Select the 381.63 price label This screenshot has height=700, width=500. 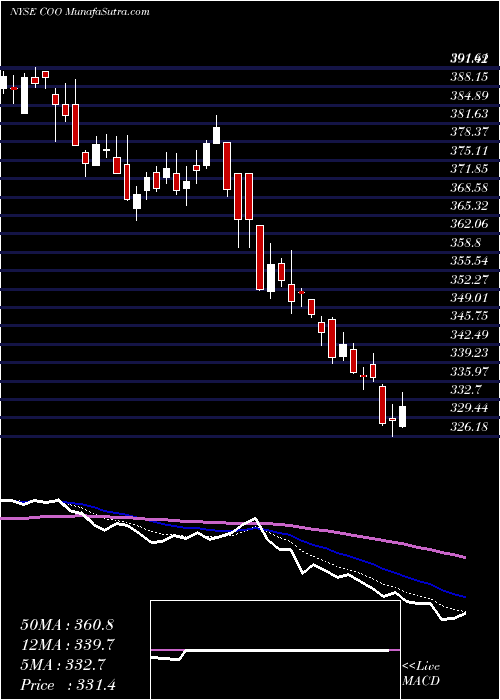click(x=469, y=114)
